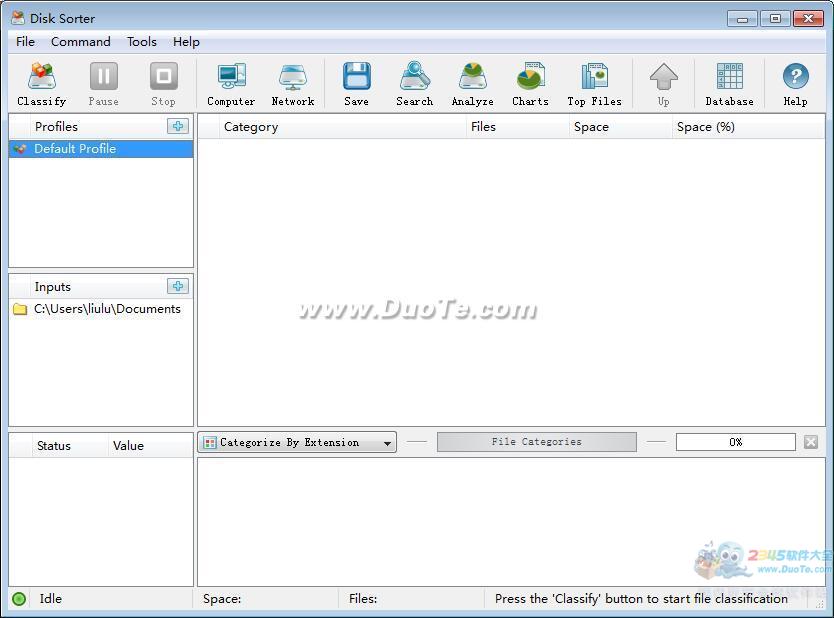The height and width of the screenshot is (618, 834).
Task: Click the Press 'Classify' hint message
Action: 641,599
